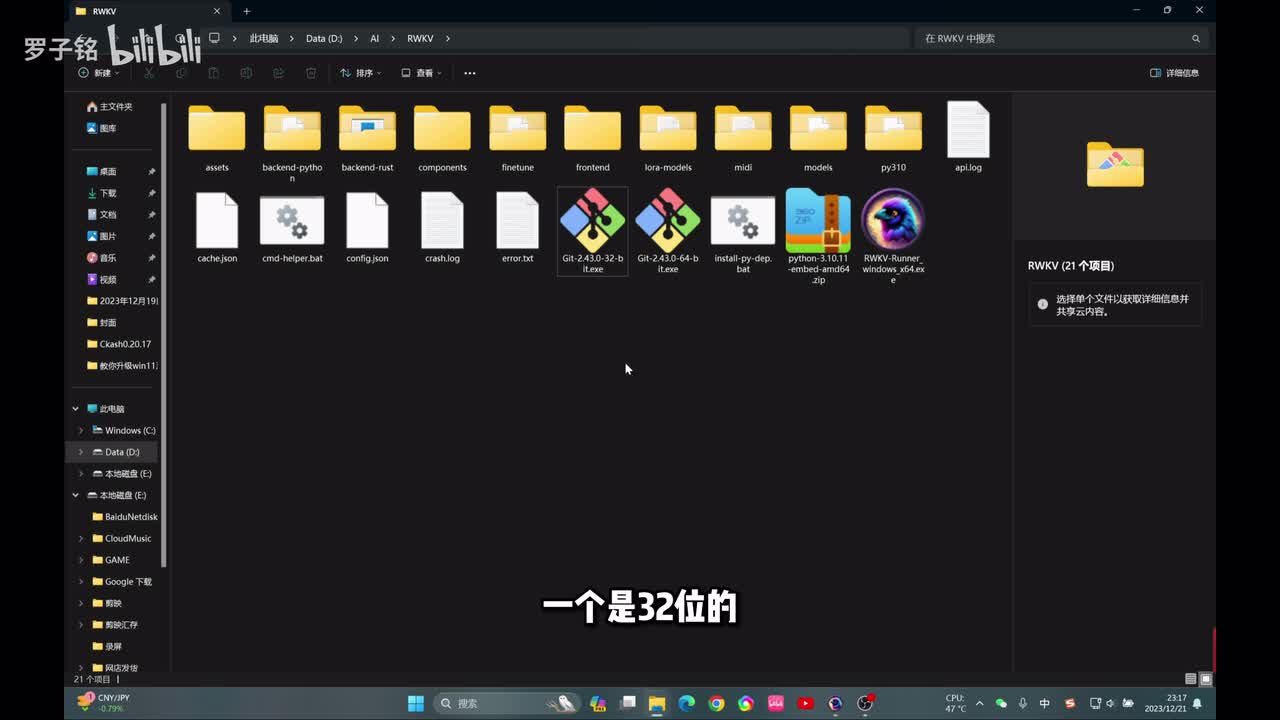Viewport: 1280px width, 720px height.
Task: Collapse the 此电脑 tree node
Action: (x=75, y=409)
